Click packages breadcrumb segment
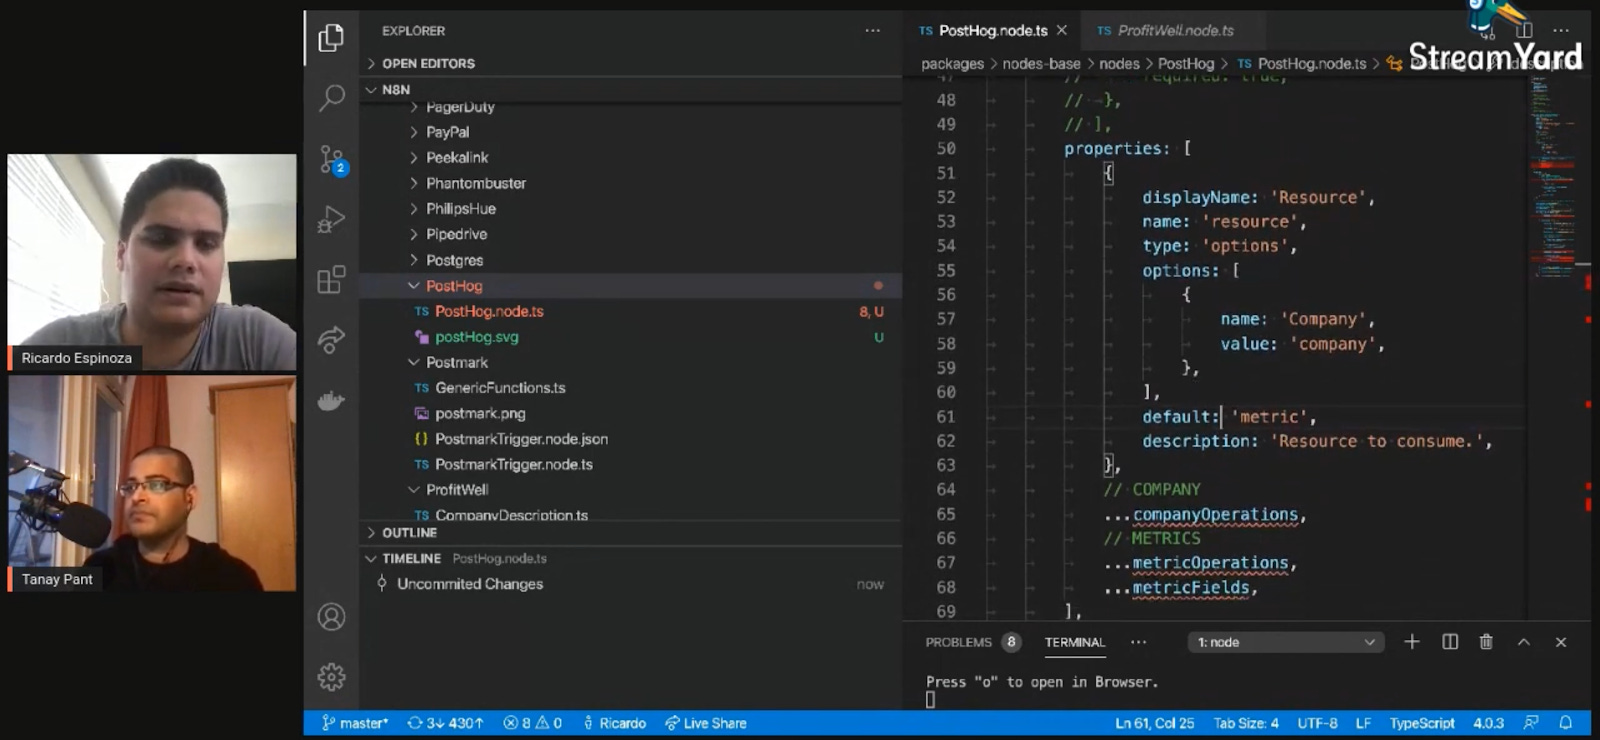Image resolution: width=1600 pixels, height=740 pixels. pyautogui.click(x=952, y=64)
